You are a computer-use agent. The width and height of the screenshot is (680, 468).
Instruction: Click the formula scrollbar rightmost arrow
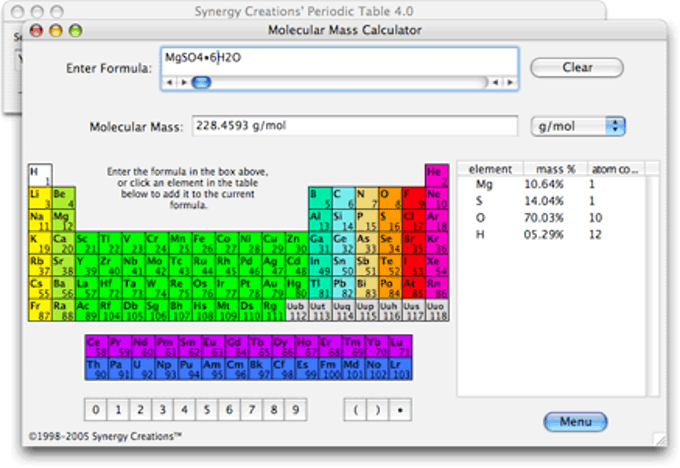(510, 82)
